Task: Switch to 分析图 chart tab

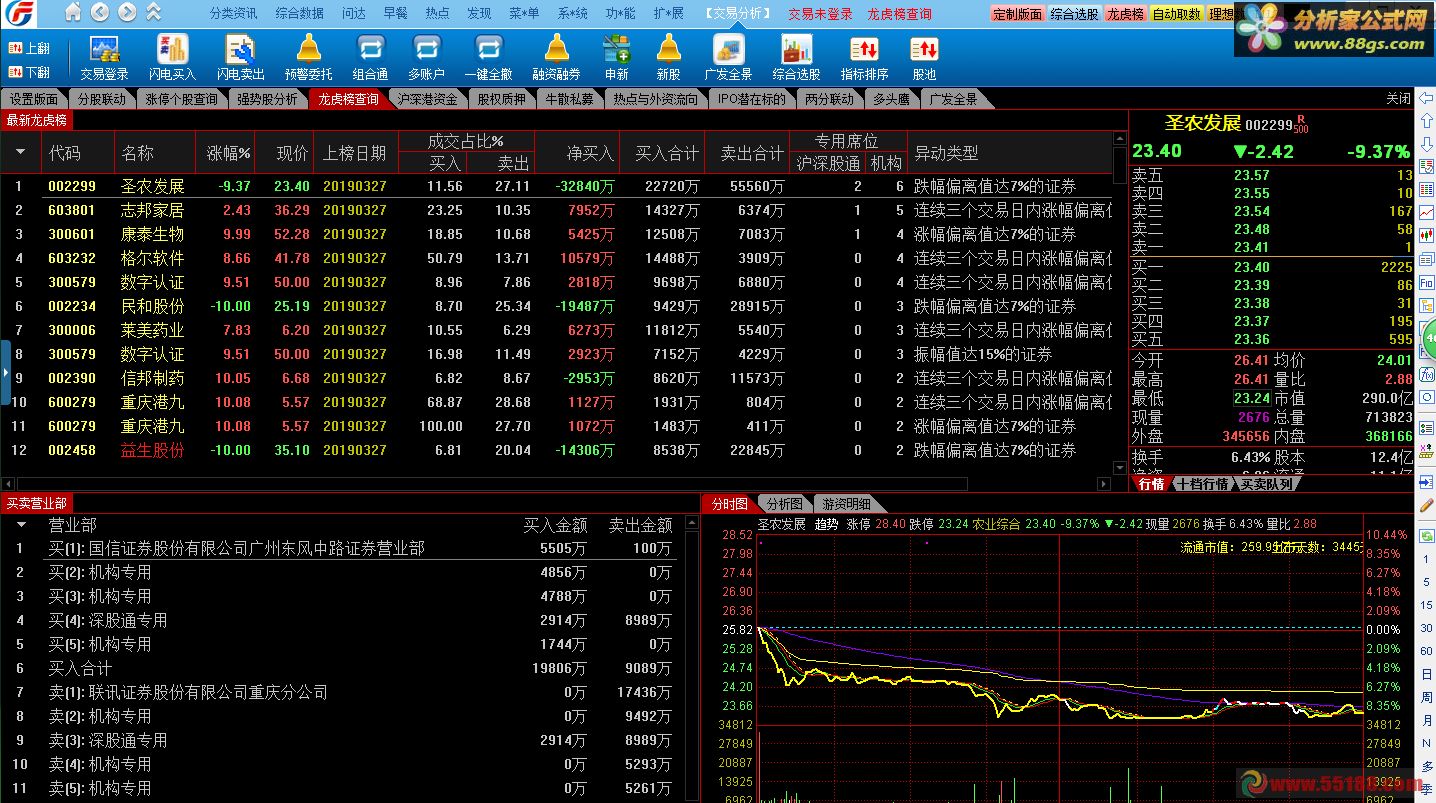Action: (x=785, y=504)
